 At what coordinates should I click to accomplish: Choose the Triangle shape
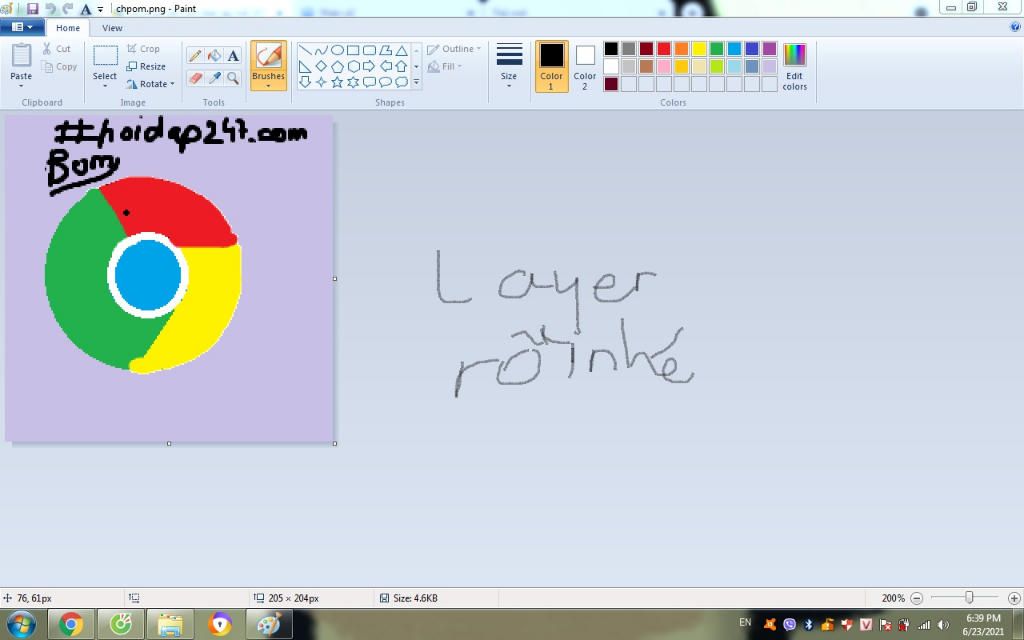pos(402,50)
